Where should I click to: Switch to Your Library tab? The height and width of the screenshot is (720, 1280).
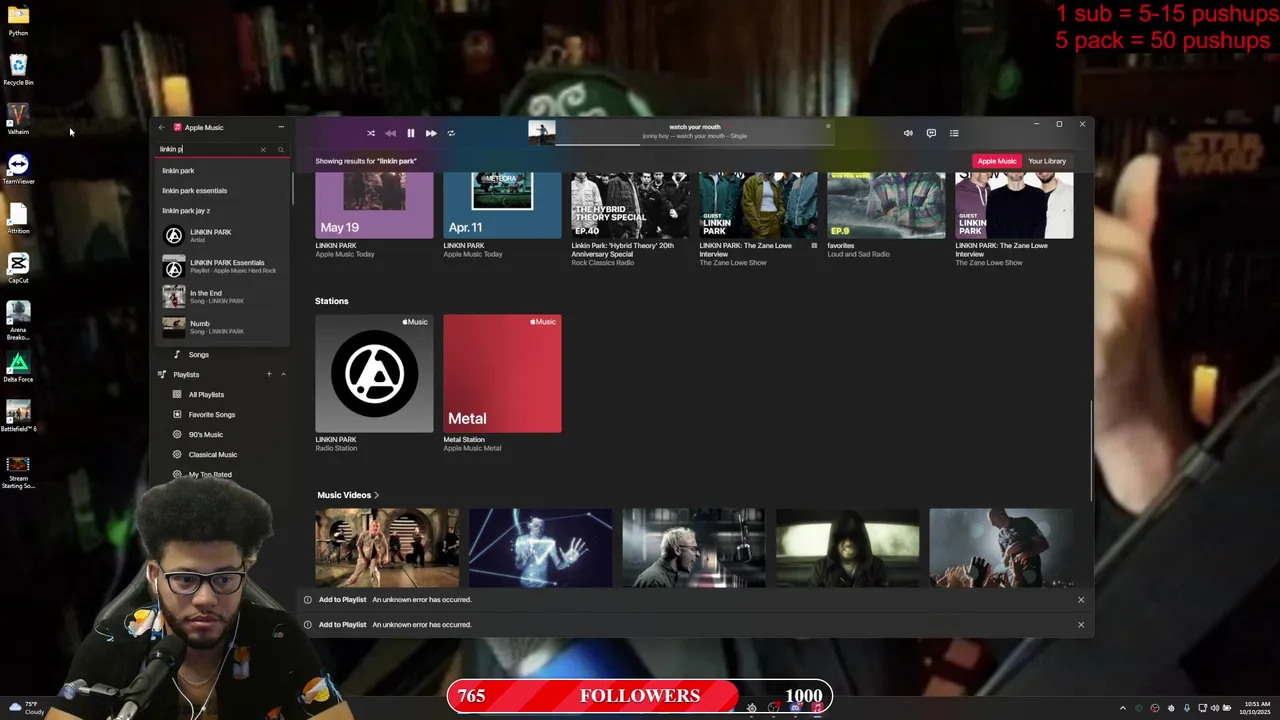click(x=1047, y=161)
